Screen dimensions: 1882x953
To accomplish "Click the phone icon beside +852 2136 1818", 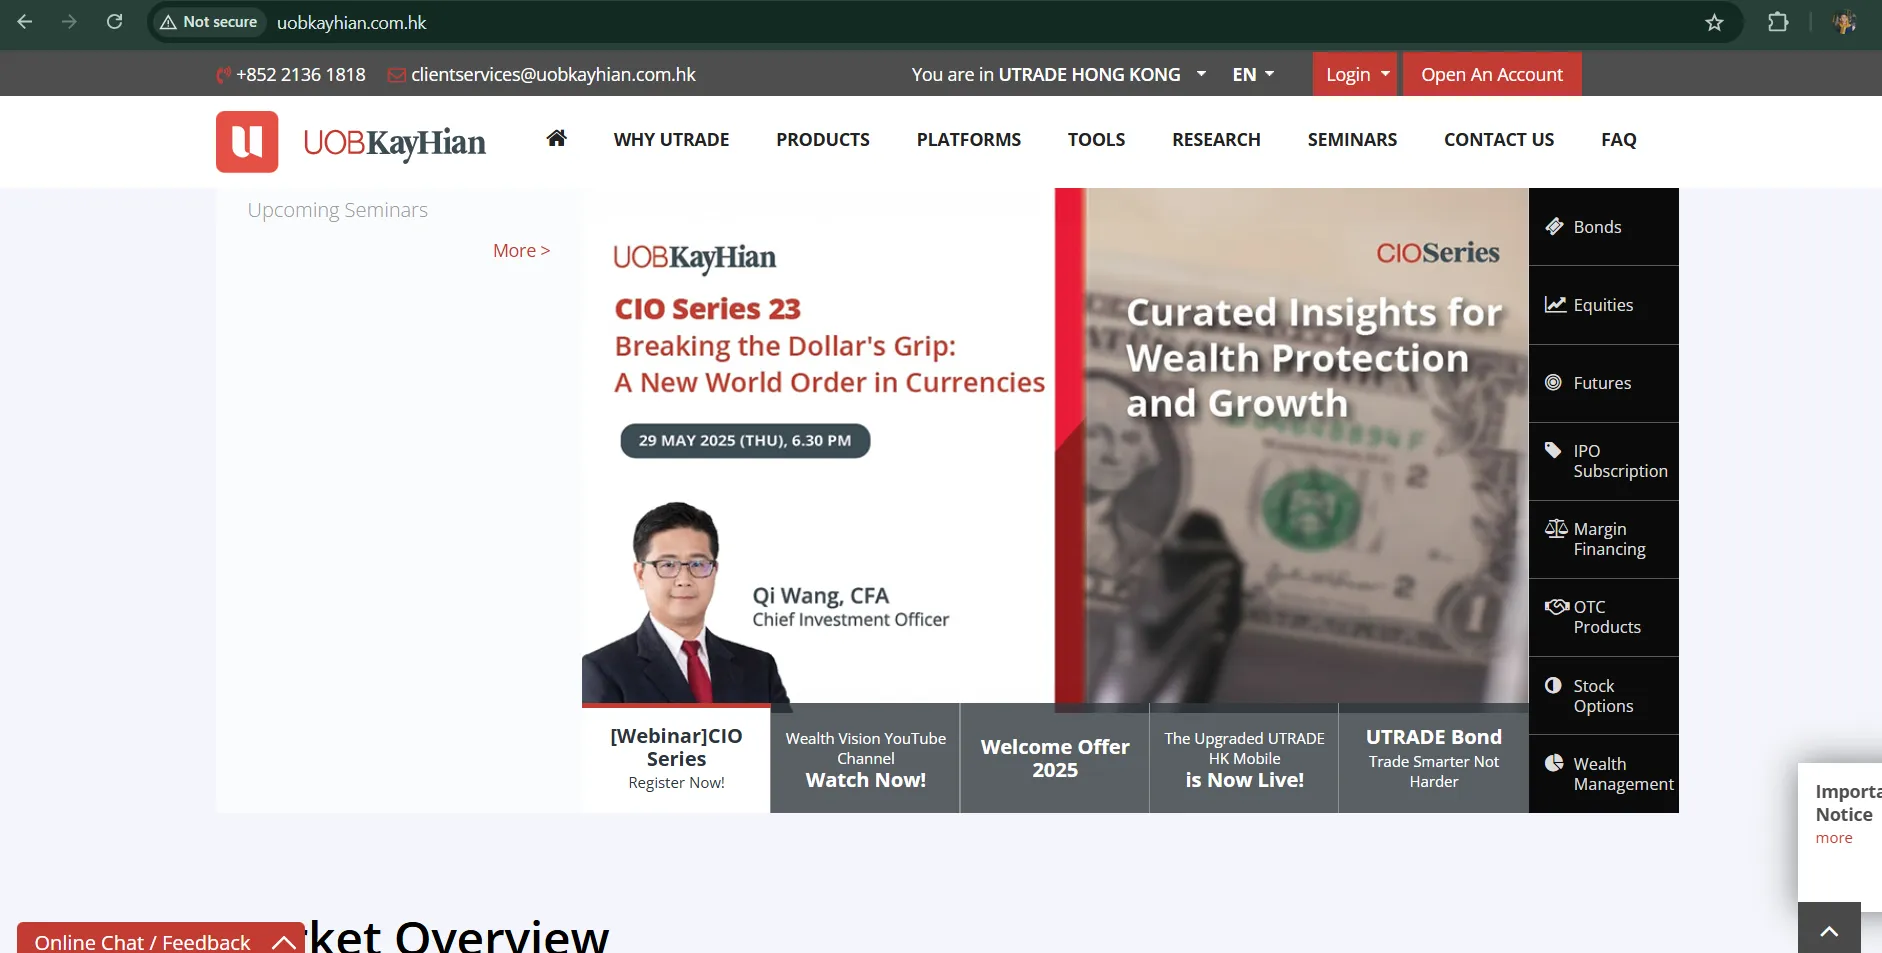I will 223,75.
